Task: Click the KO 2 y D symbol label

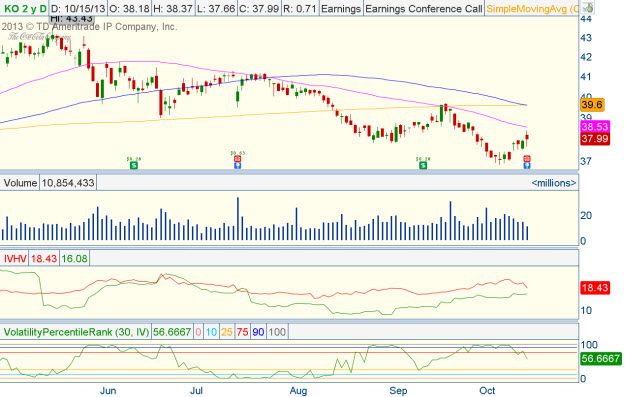Action: click(25, 8)
